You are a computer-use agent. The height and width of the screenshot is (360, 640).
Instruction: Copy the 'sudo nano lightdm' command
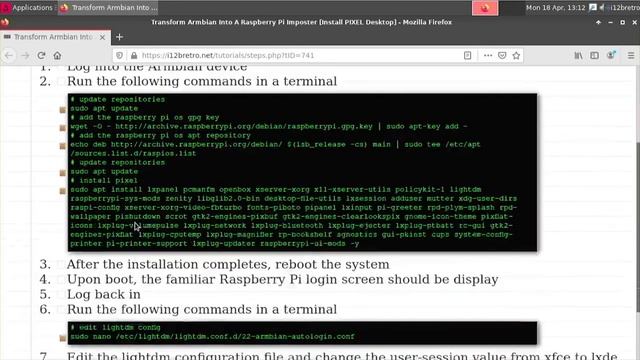tap(62, 338)
